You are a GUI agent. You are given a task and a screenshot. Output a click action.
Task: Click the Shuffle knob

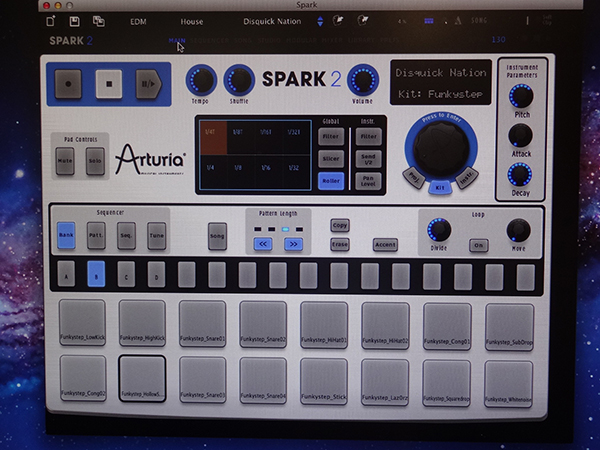pyautogui.click(x=239, y=80)
